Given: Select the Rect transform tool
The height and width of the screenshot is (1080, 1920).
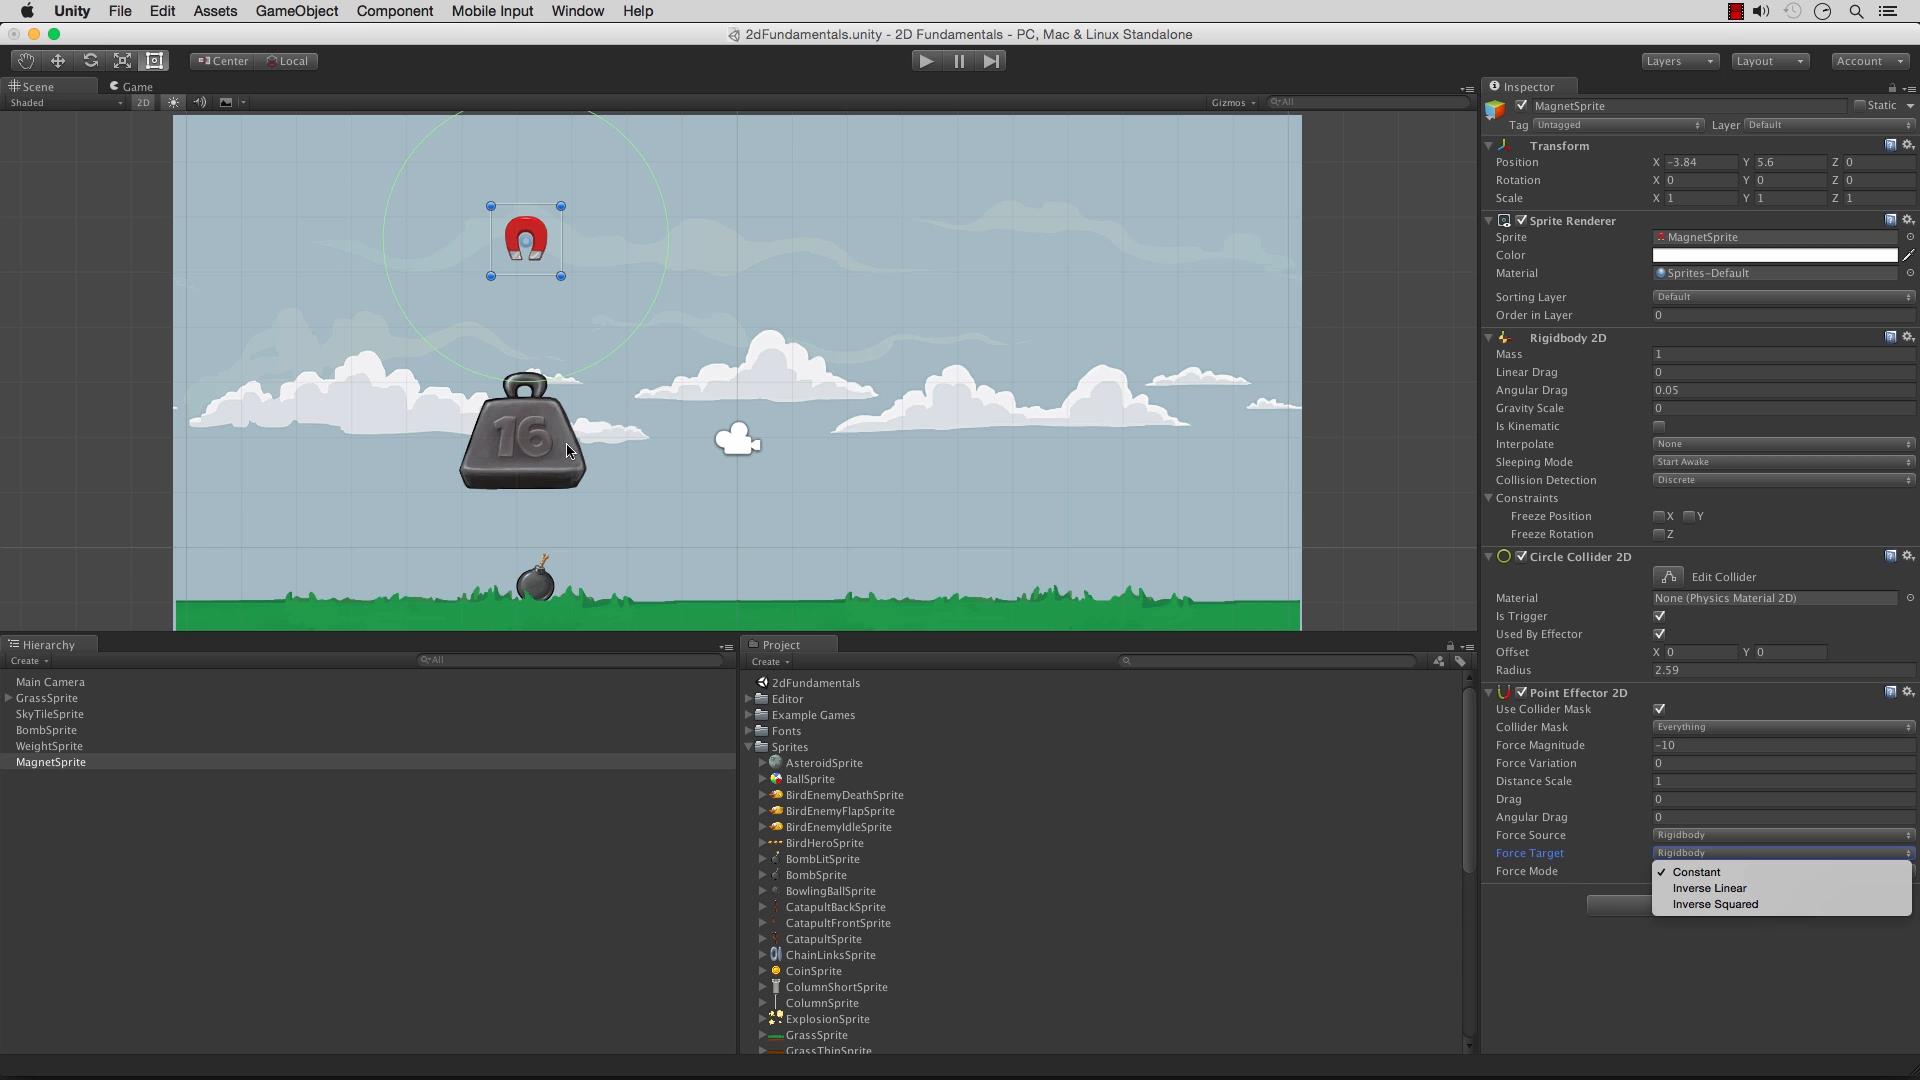Looking at the screenshot, I should point(155,61).
